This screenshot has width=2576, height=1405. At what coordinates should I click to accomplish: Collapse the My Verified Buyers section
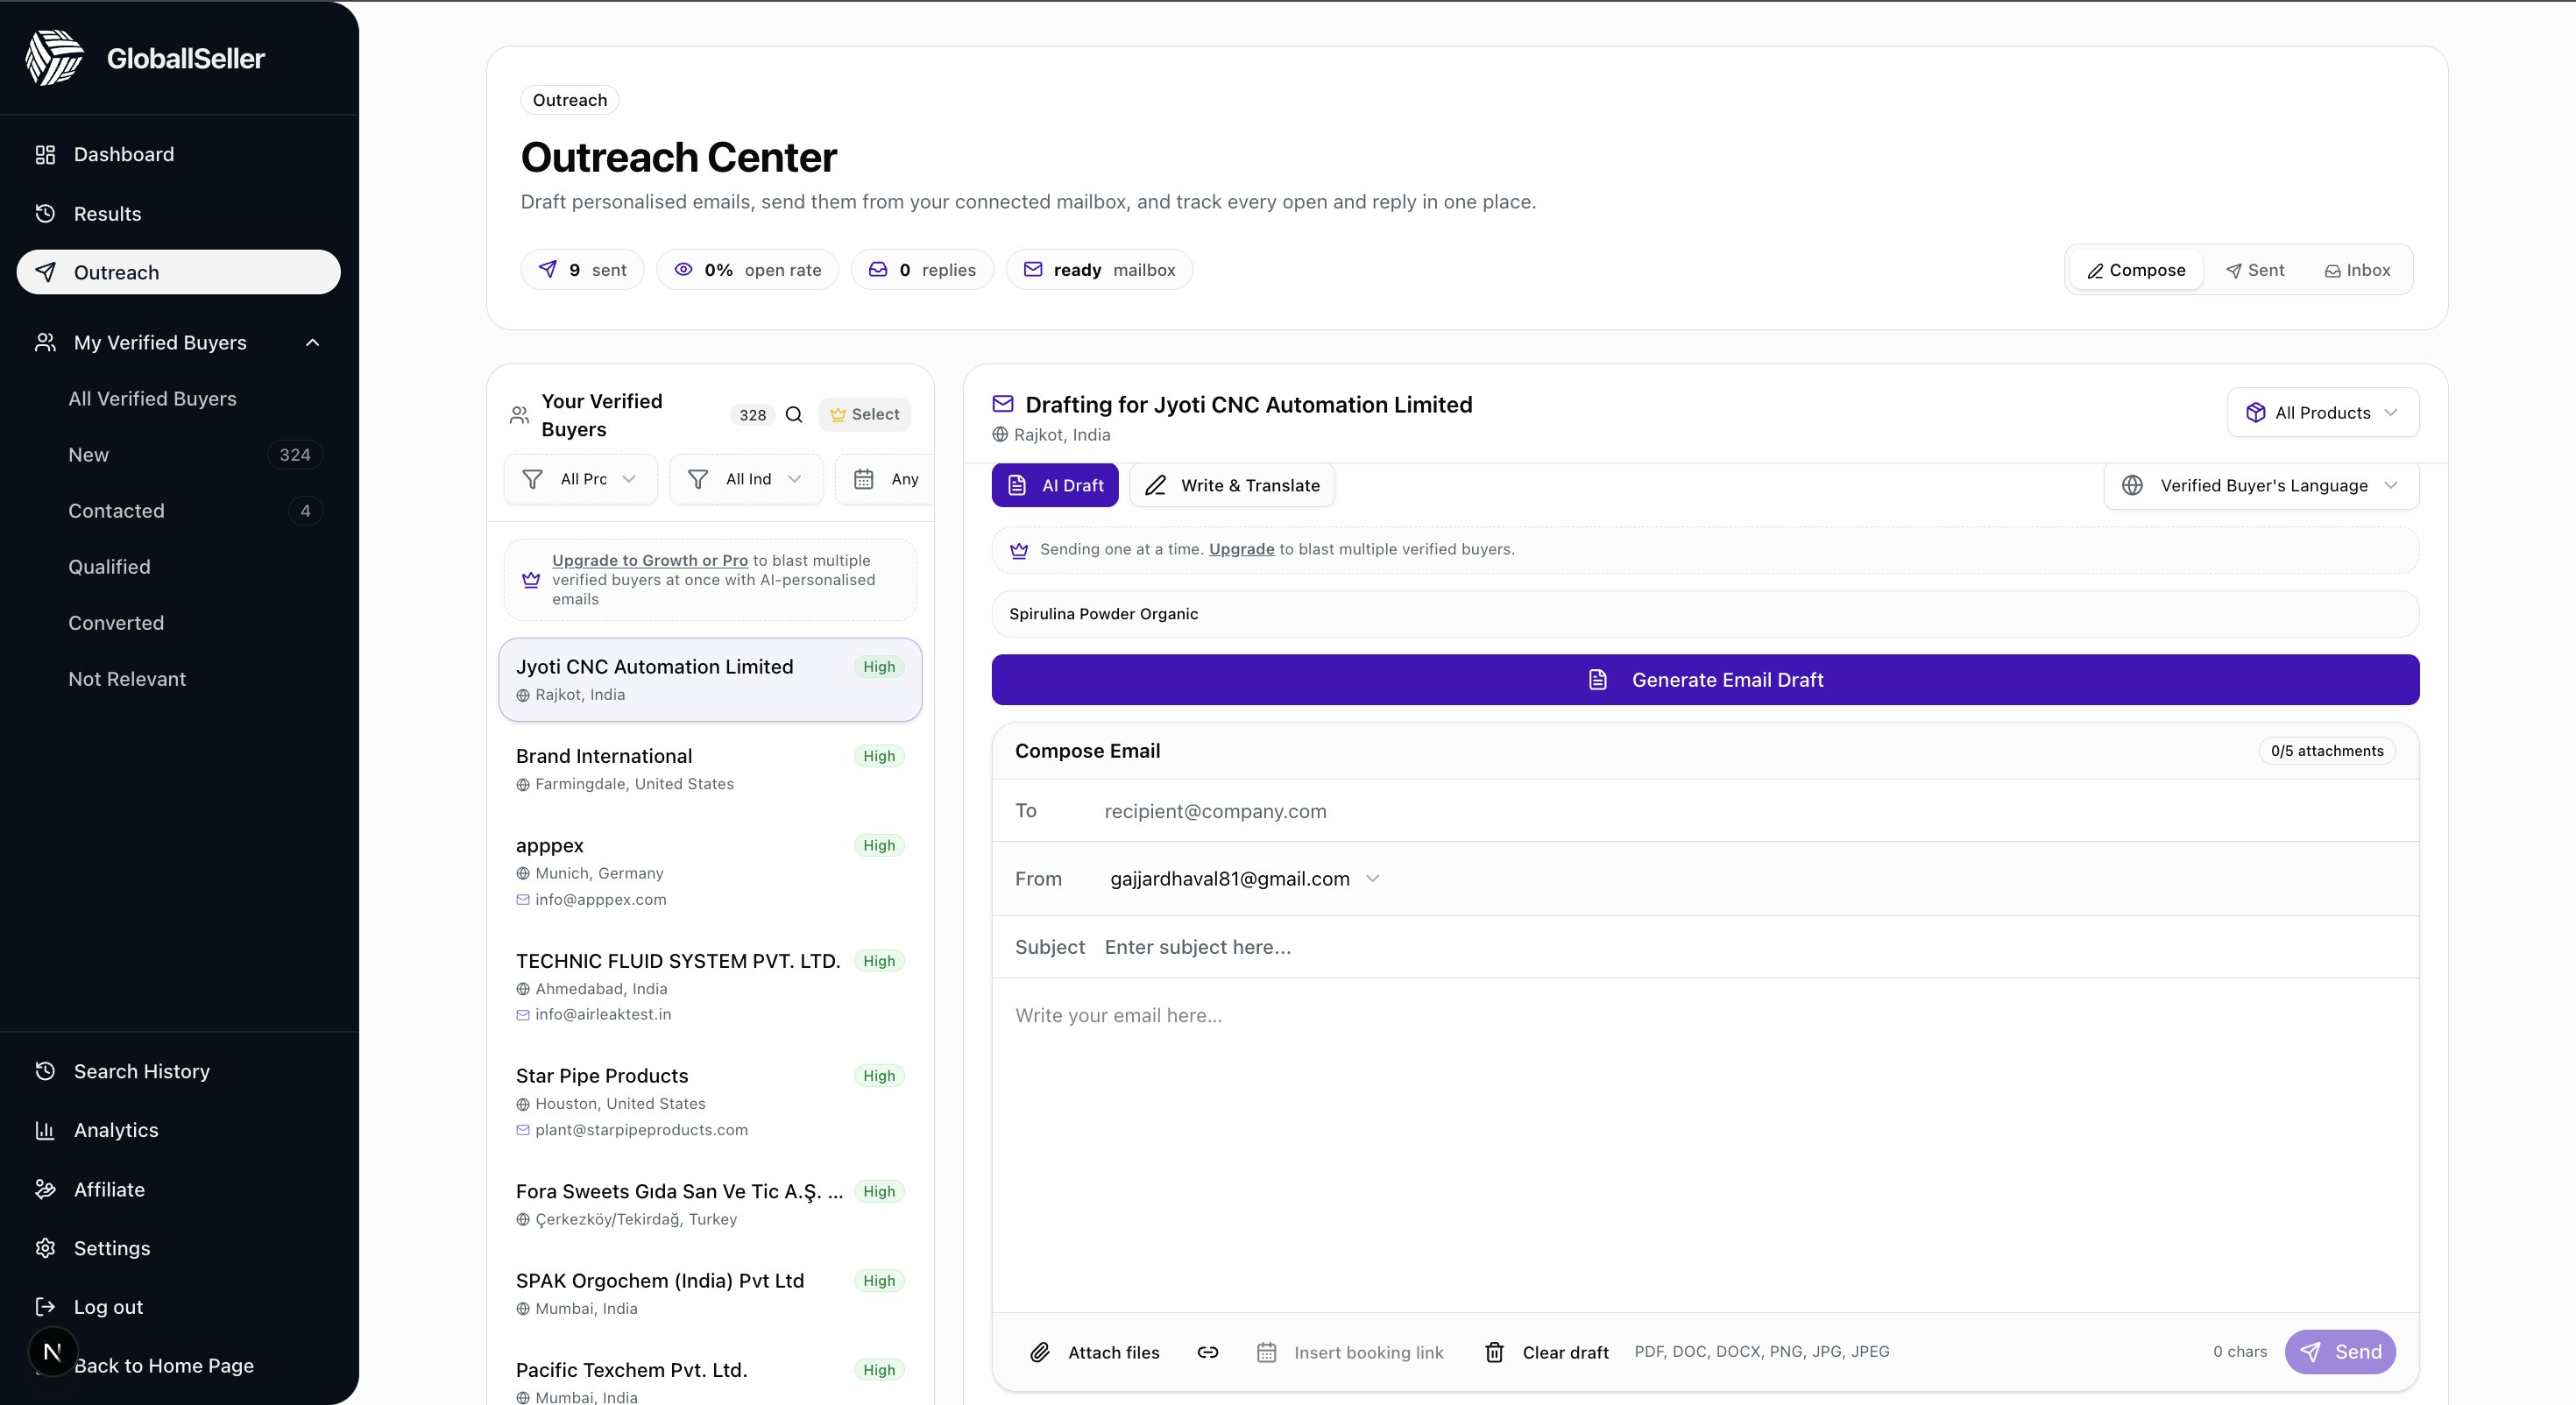coord(312,343)
